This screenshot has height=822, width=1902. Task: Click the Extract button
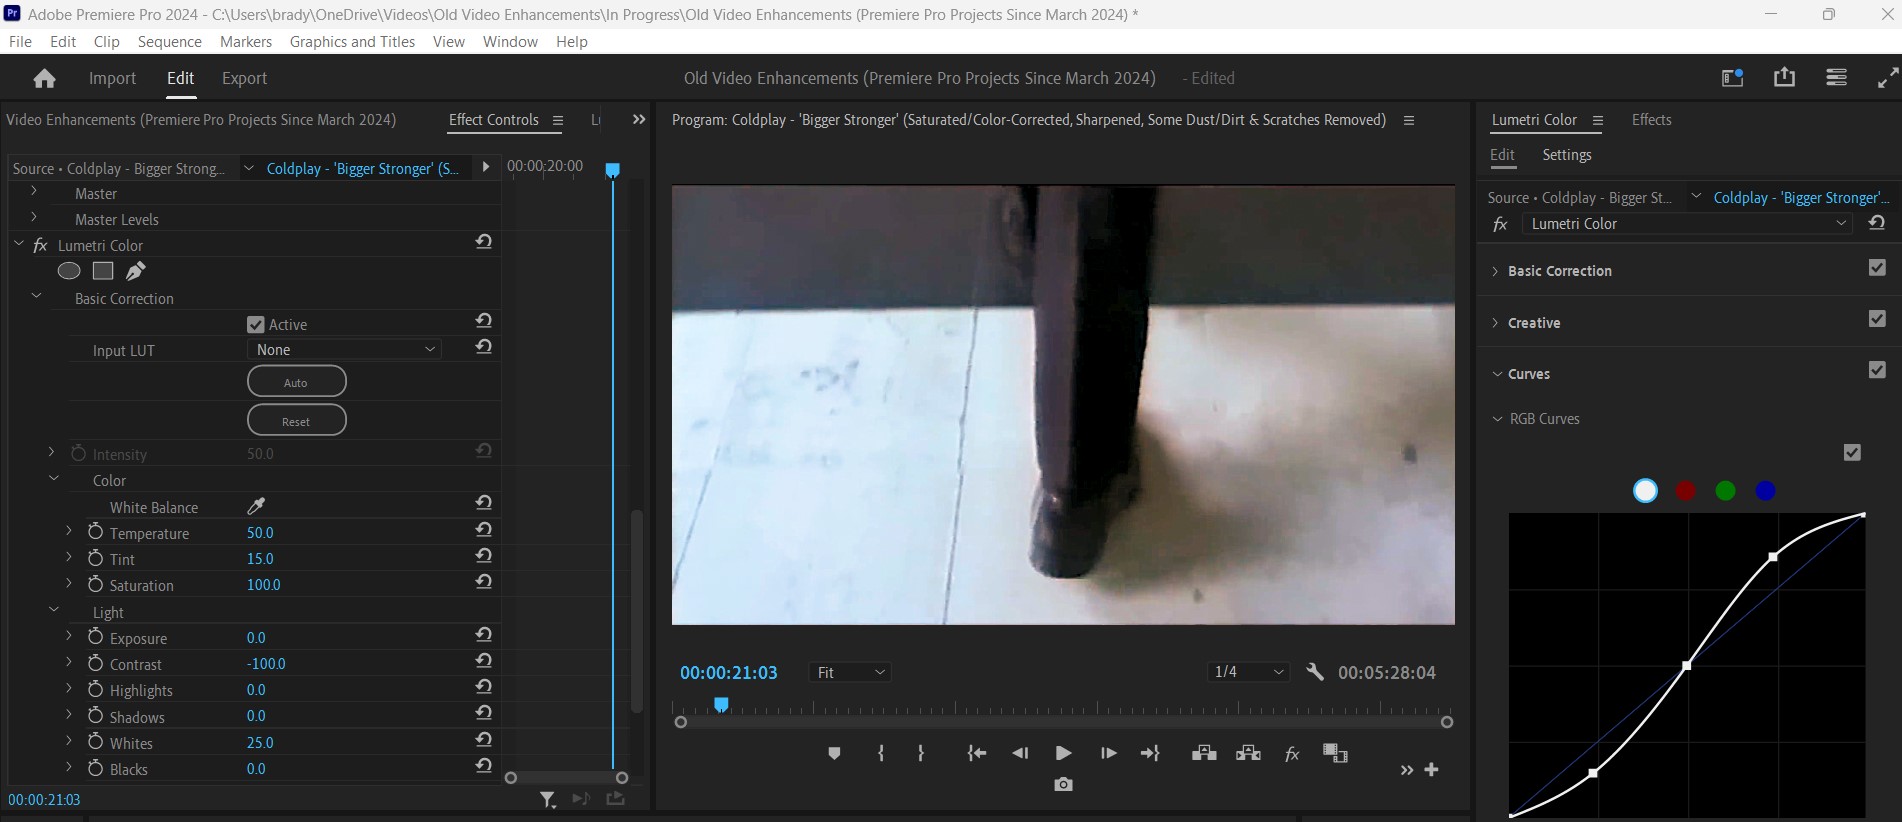coord(1248,753)
